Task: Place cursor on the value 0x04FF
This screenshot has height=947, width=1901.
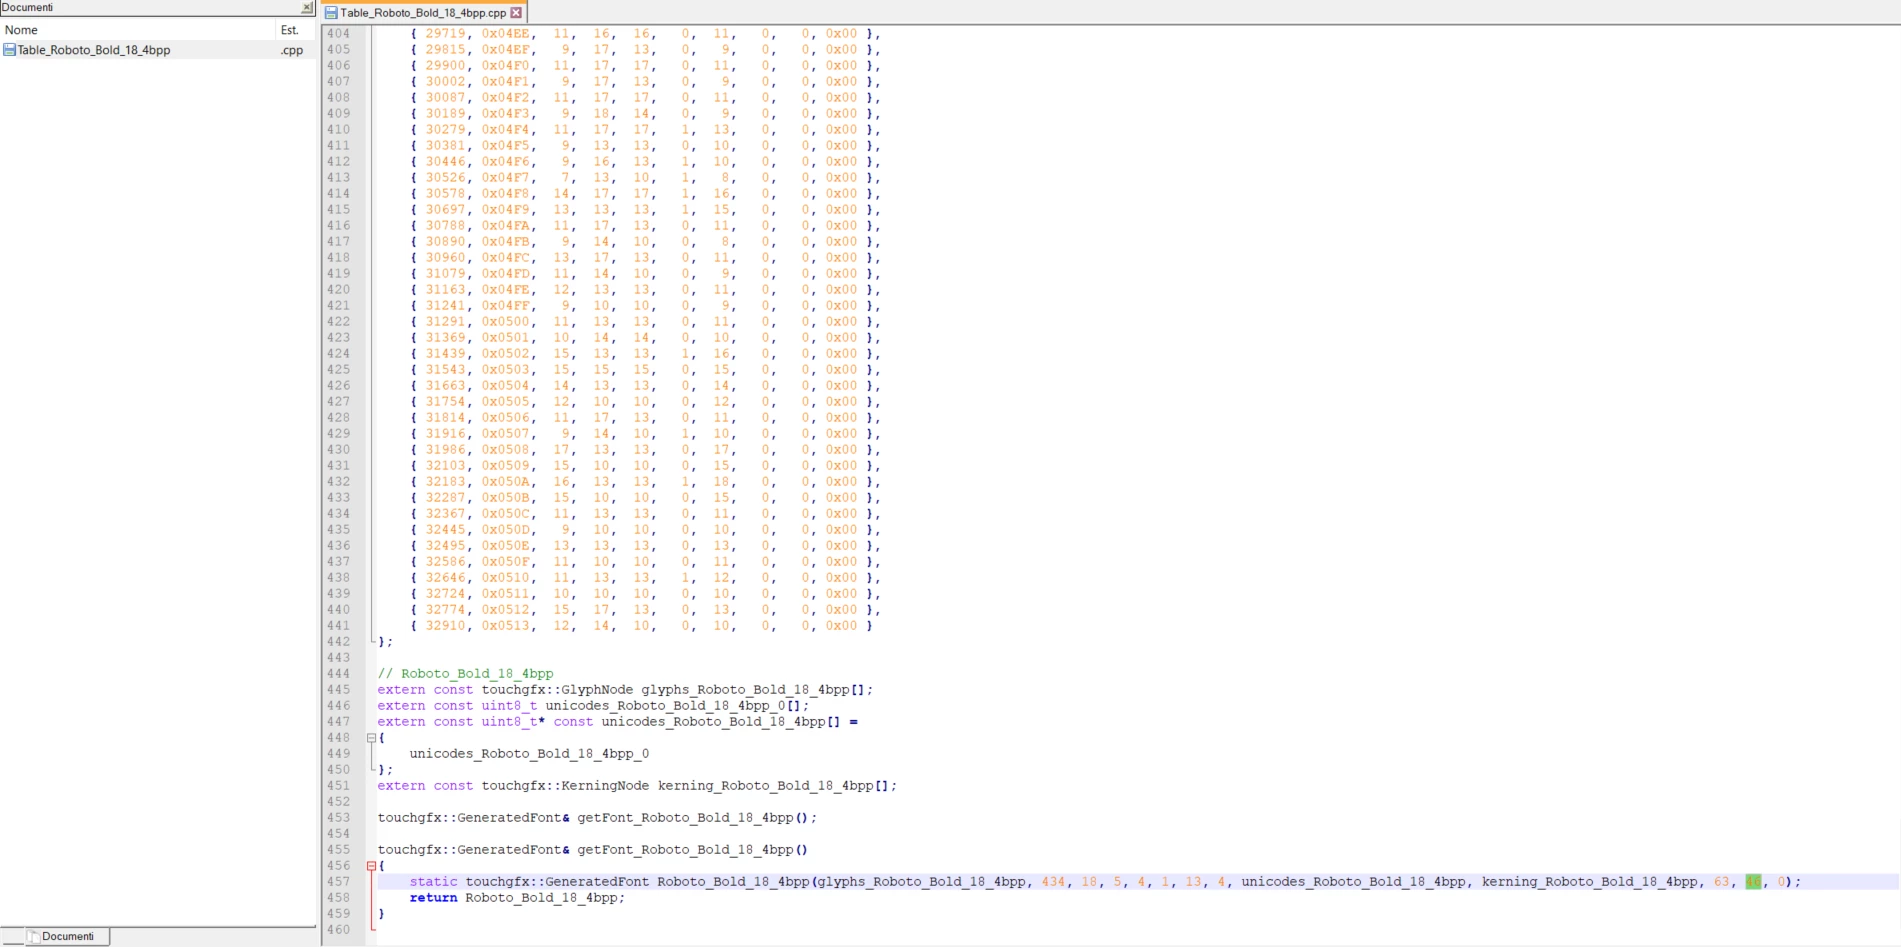Action: 505,306
